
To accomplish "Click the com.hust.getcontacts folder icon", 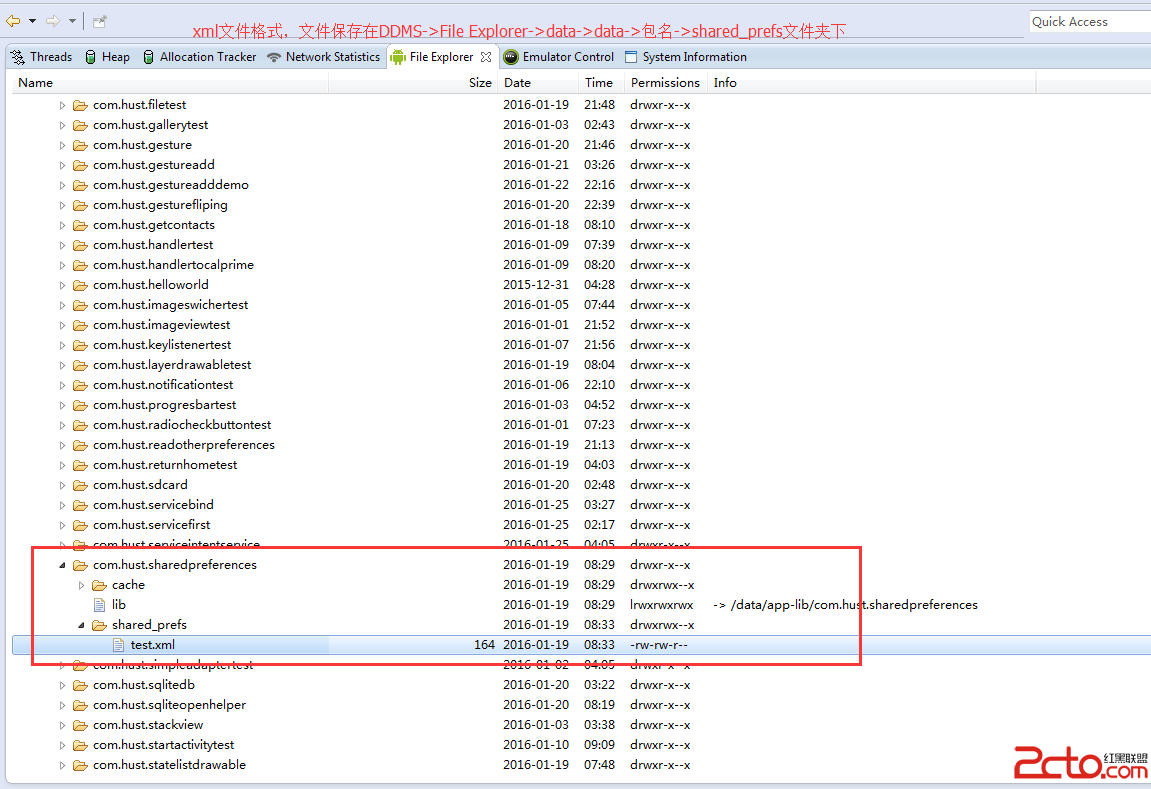I will point(80,225).
